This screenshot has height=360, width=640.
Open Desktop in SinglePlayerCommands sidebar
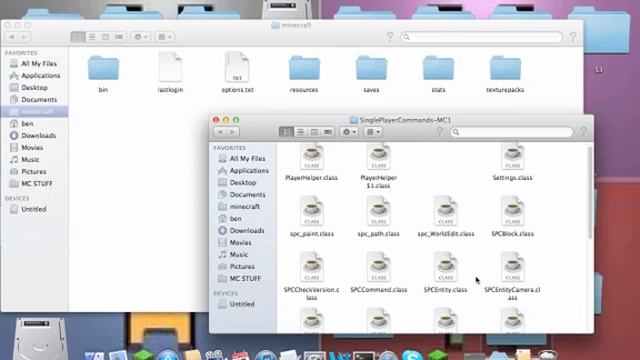click(243, 182)
